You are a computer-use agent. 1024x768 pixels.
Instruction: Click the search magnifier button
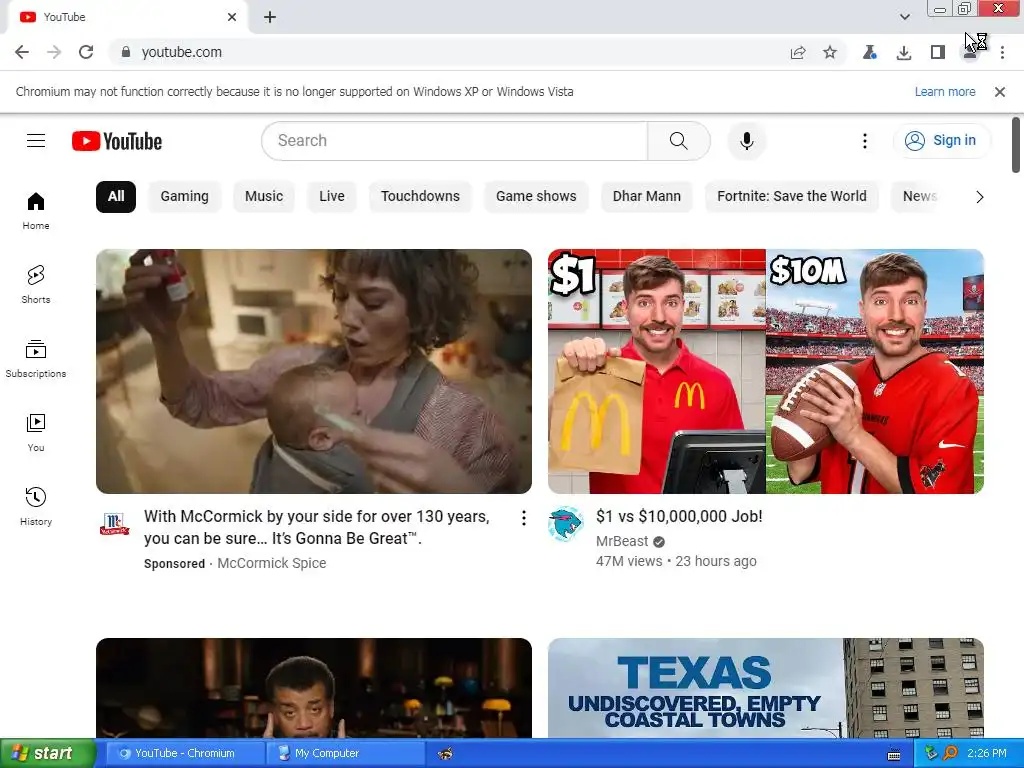(679, 140)
